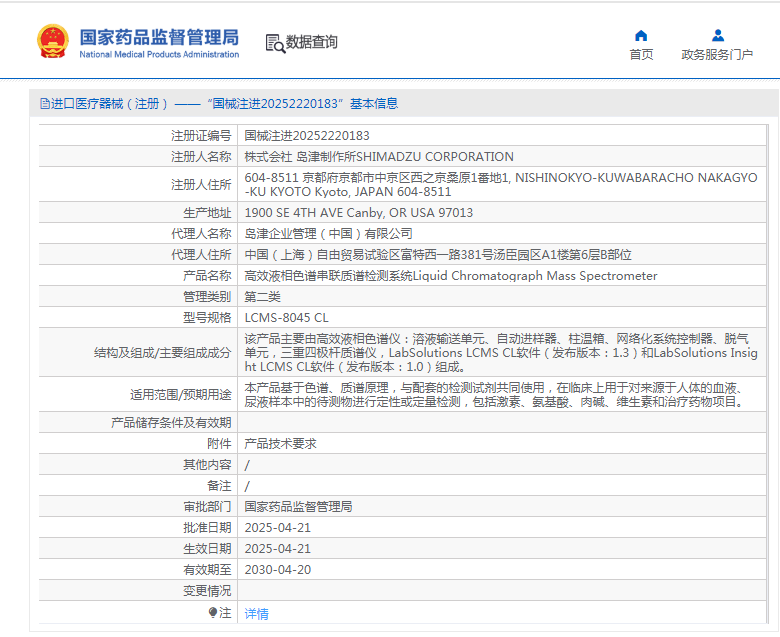The height and width of the screenshot is (637, 780).
Task: Click the 型号规格 value LCMS-8045 CL
Action: click(287, 317)
